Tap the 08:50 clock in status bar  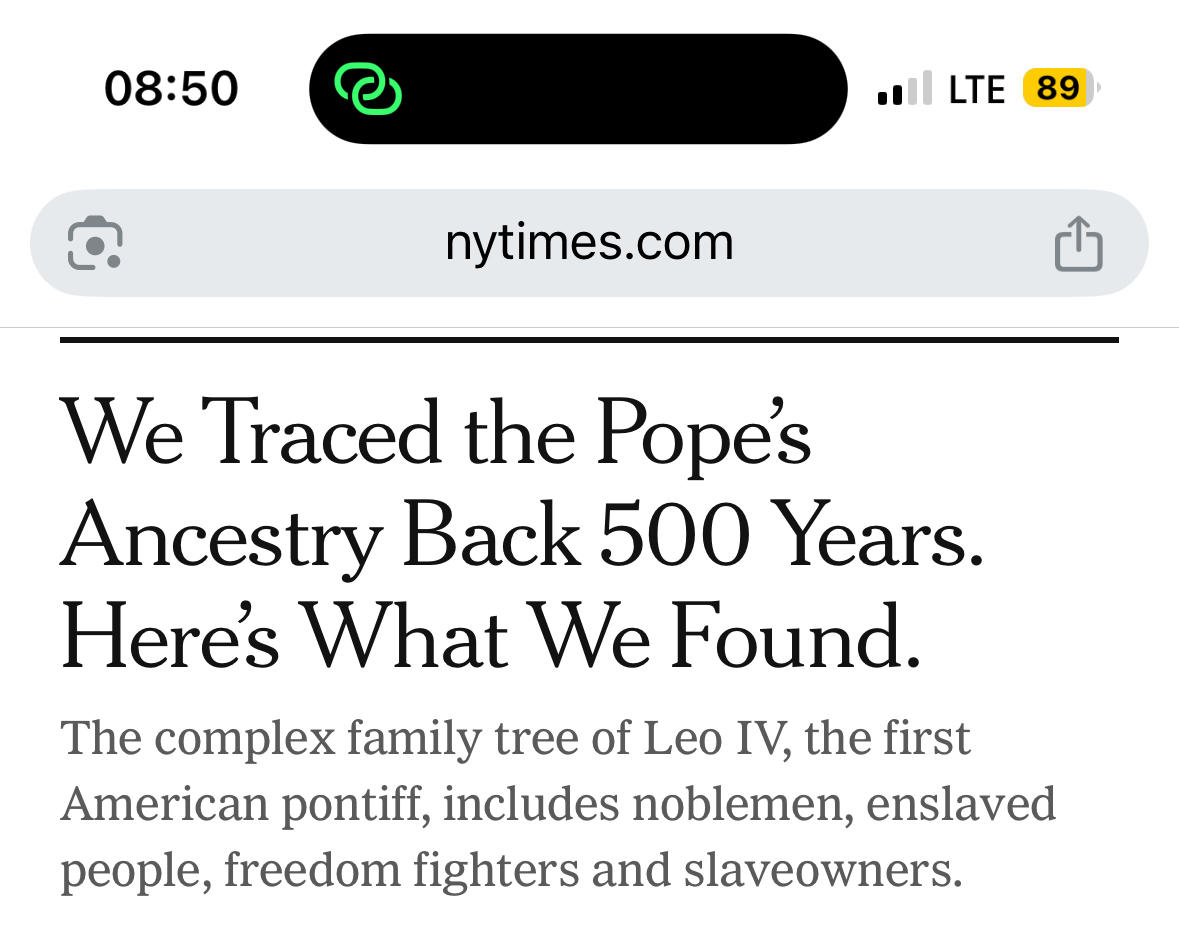pos(171,89)
